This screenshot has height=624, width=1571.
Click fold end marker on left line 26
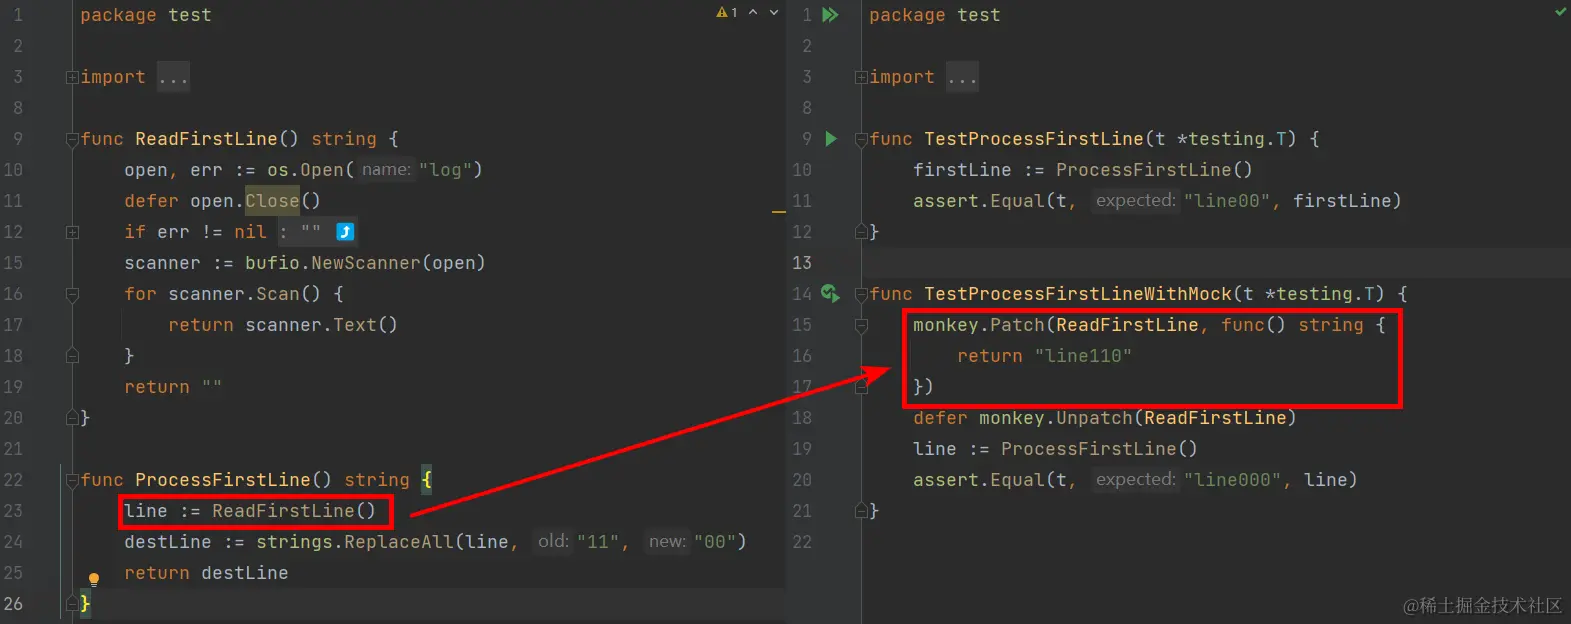(72, 603)
